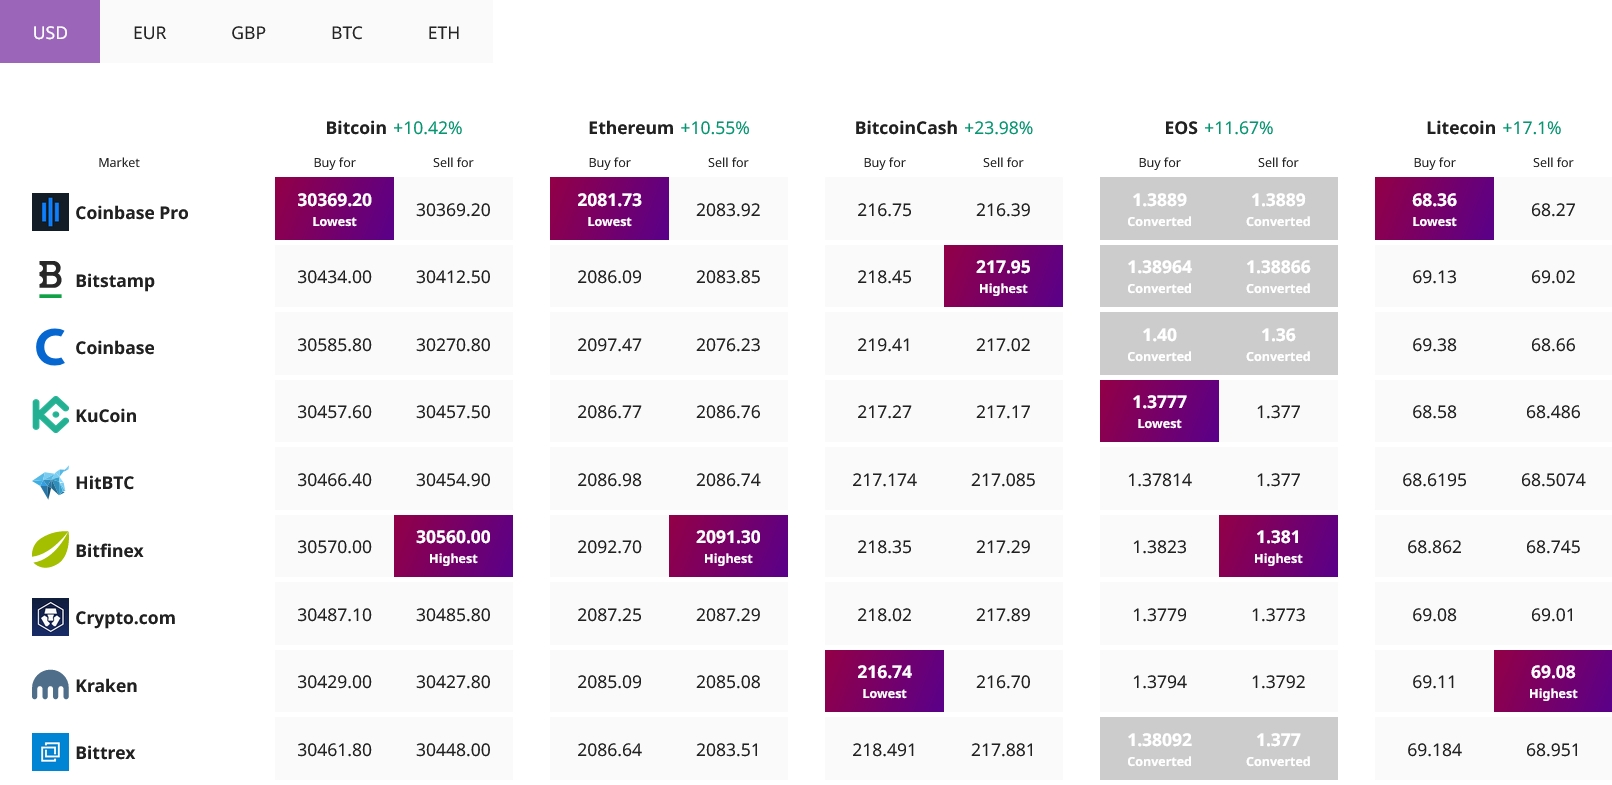The height and width of the screenshot is (785, 1612).
Task: Click the BitcoinCash column heading
Action: (906, 128)
